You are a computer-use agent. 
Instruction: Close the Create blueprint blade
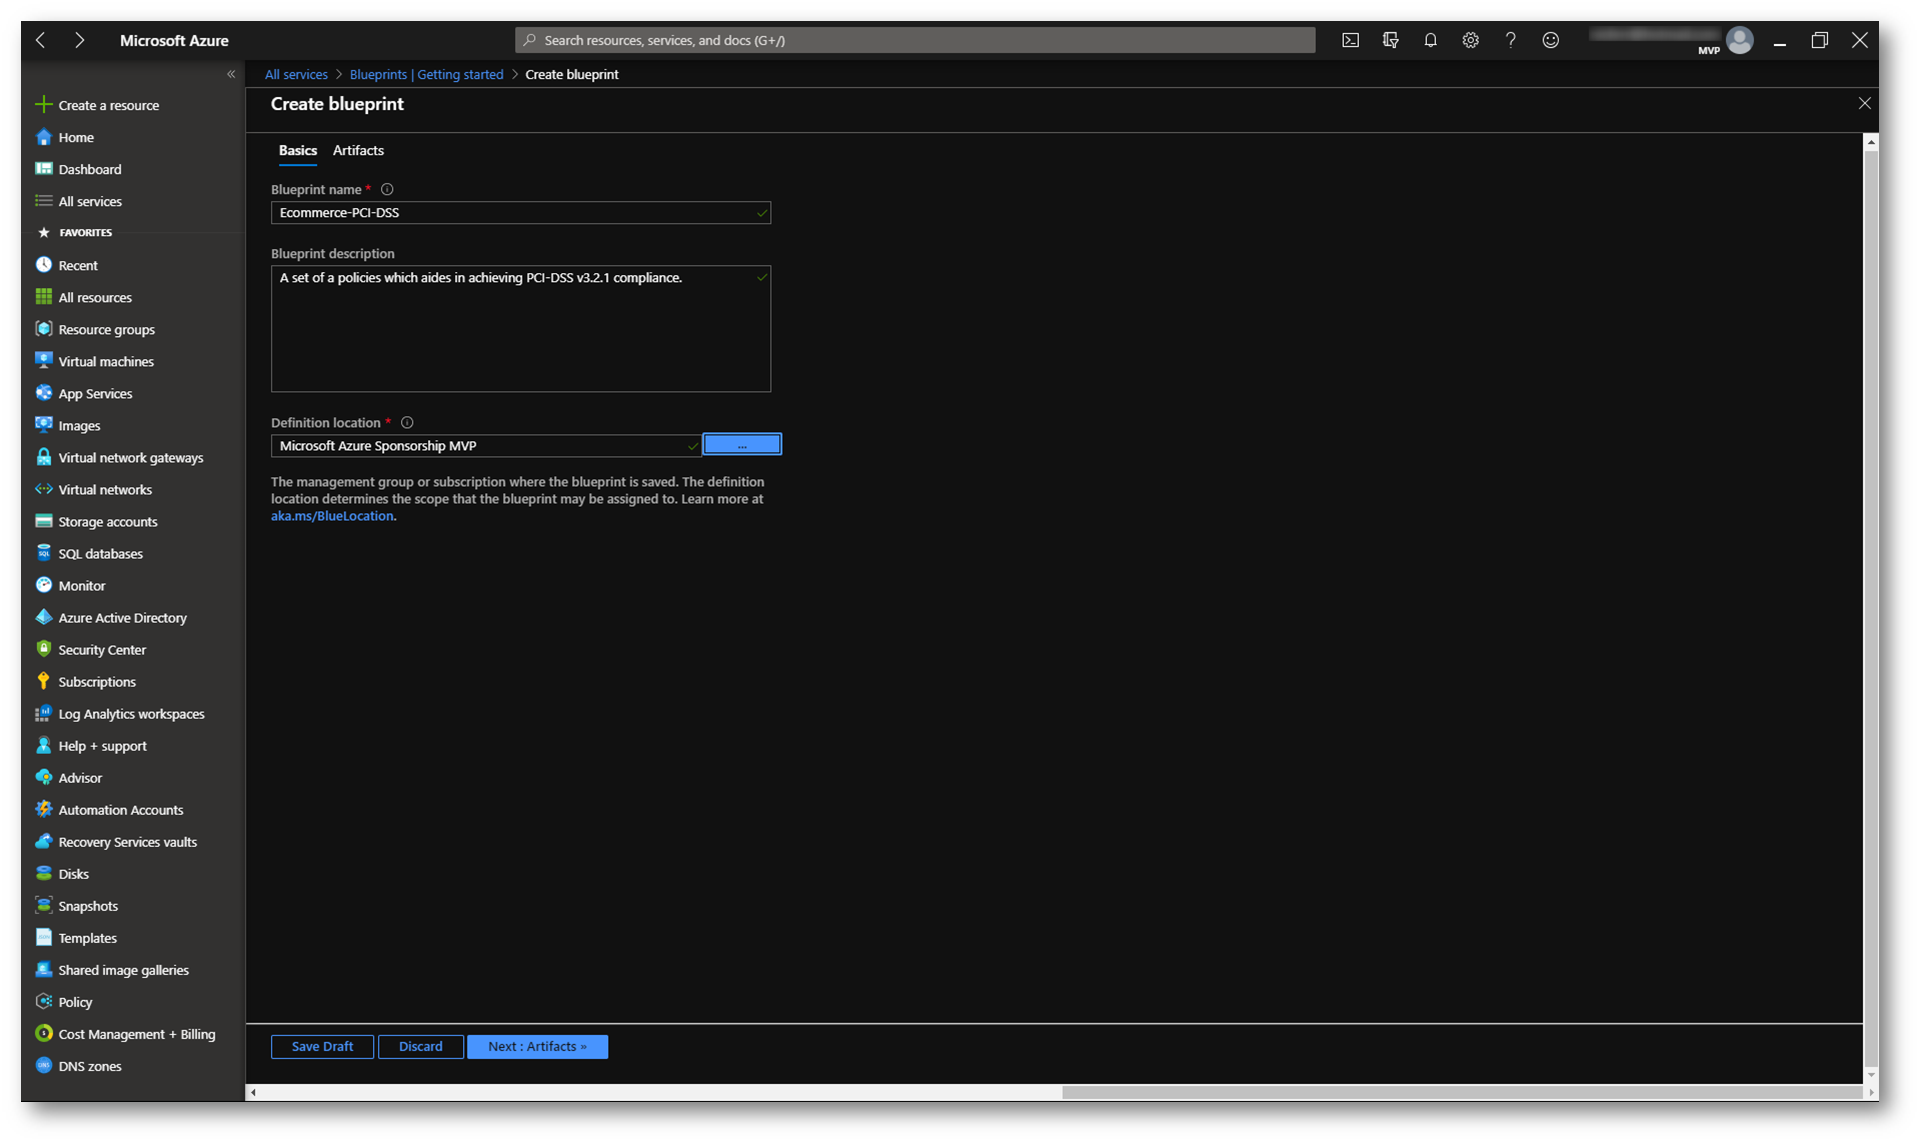[1864, 103]
